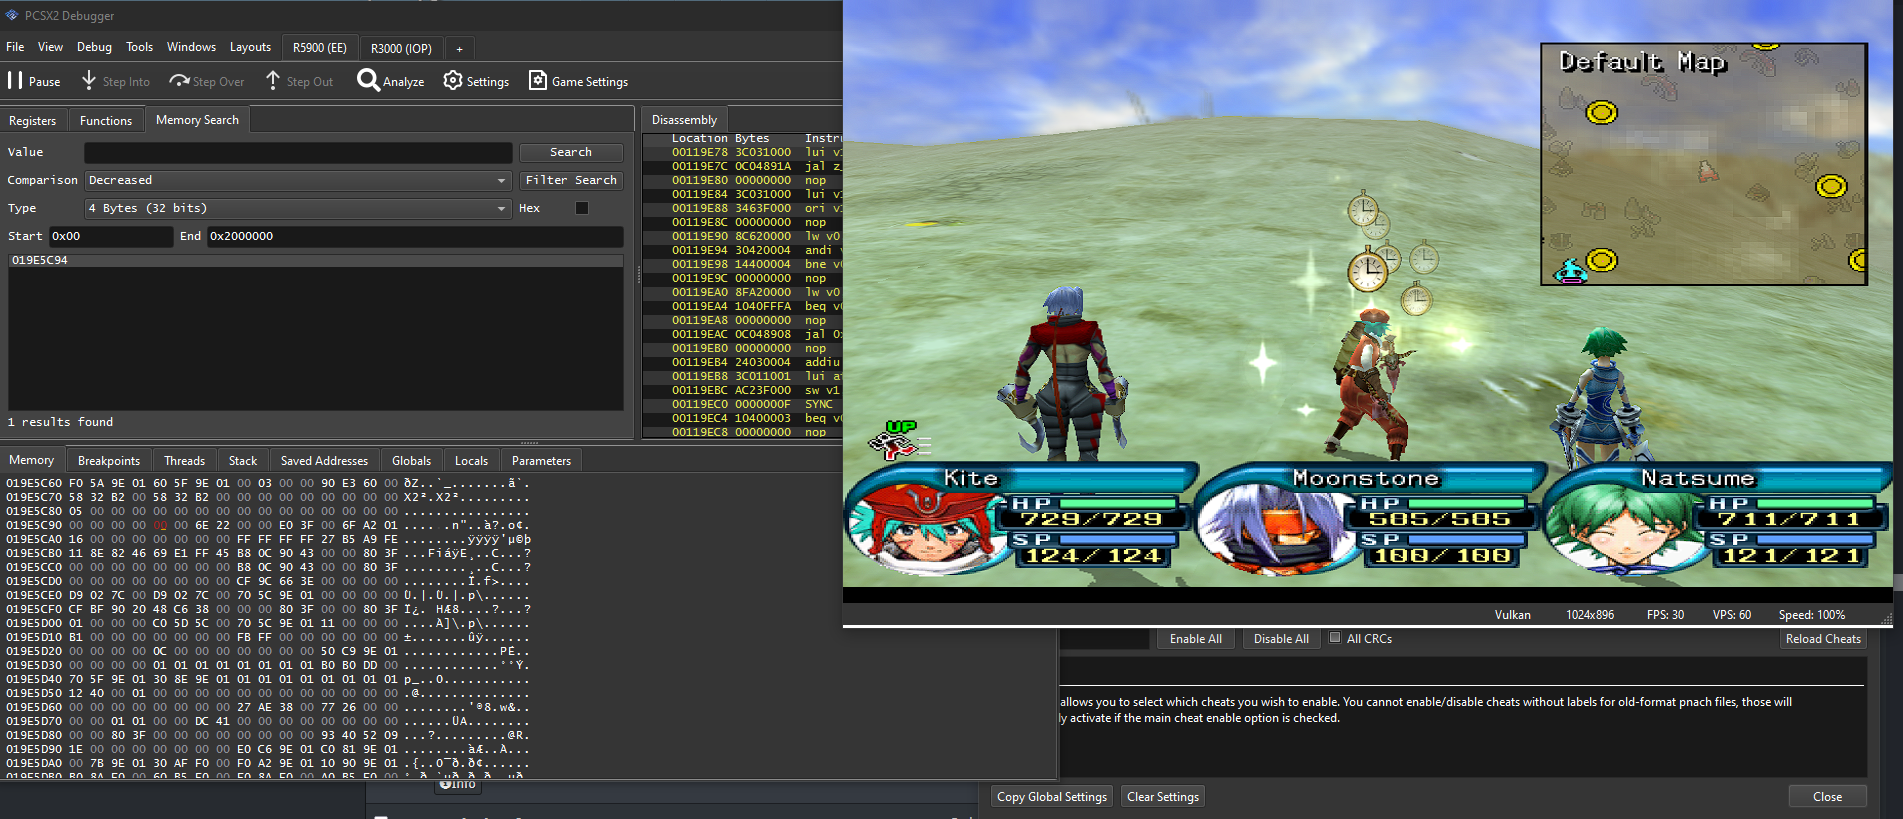This screenshot has width=1903, height=819.
Task: Focus the End address field
Action: point(415,236)
